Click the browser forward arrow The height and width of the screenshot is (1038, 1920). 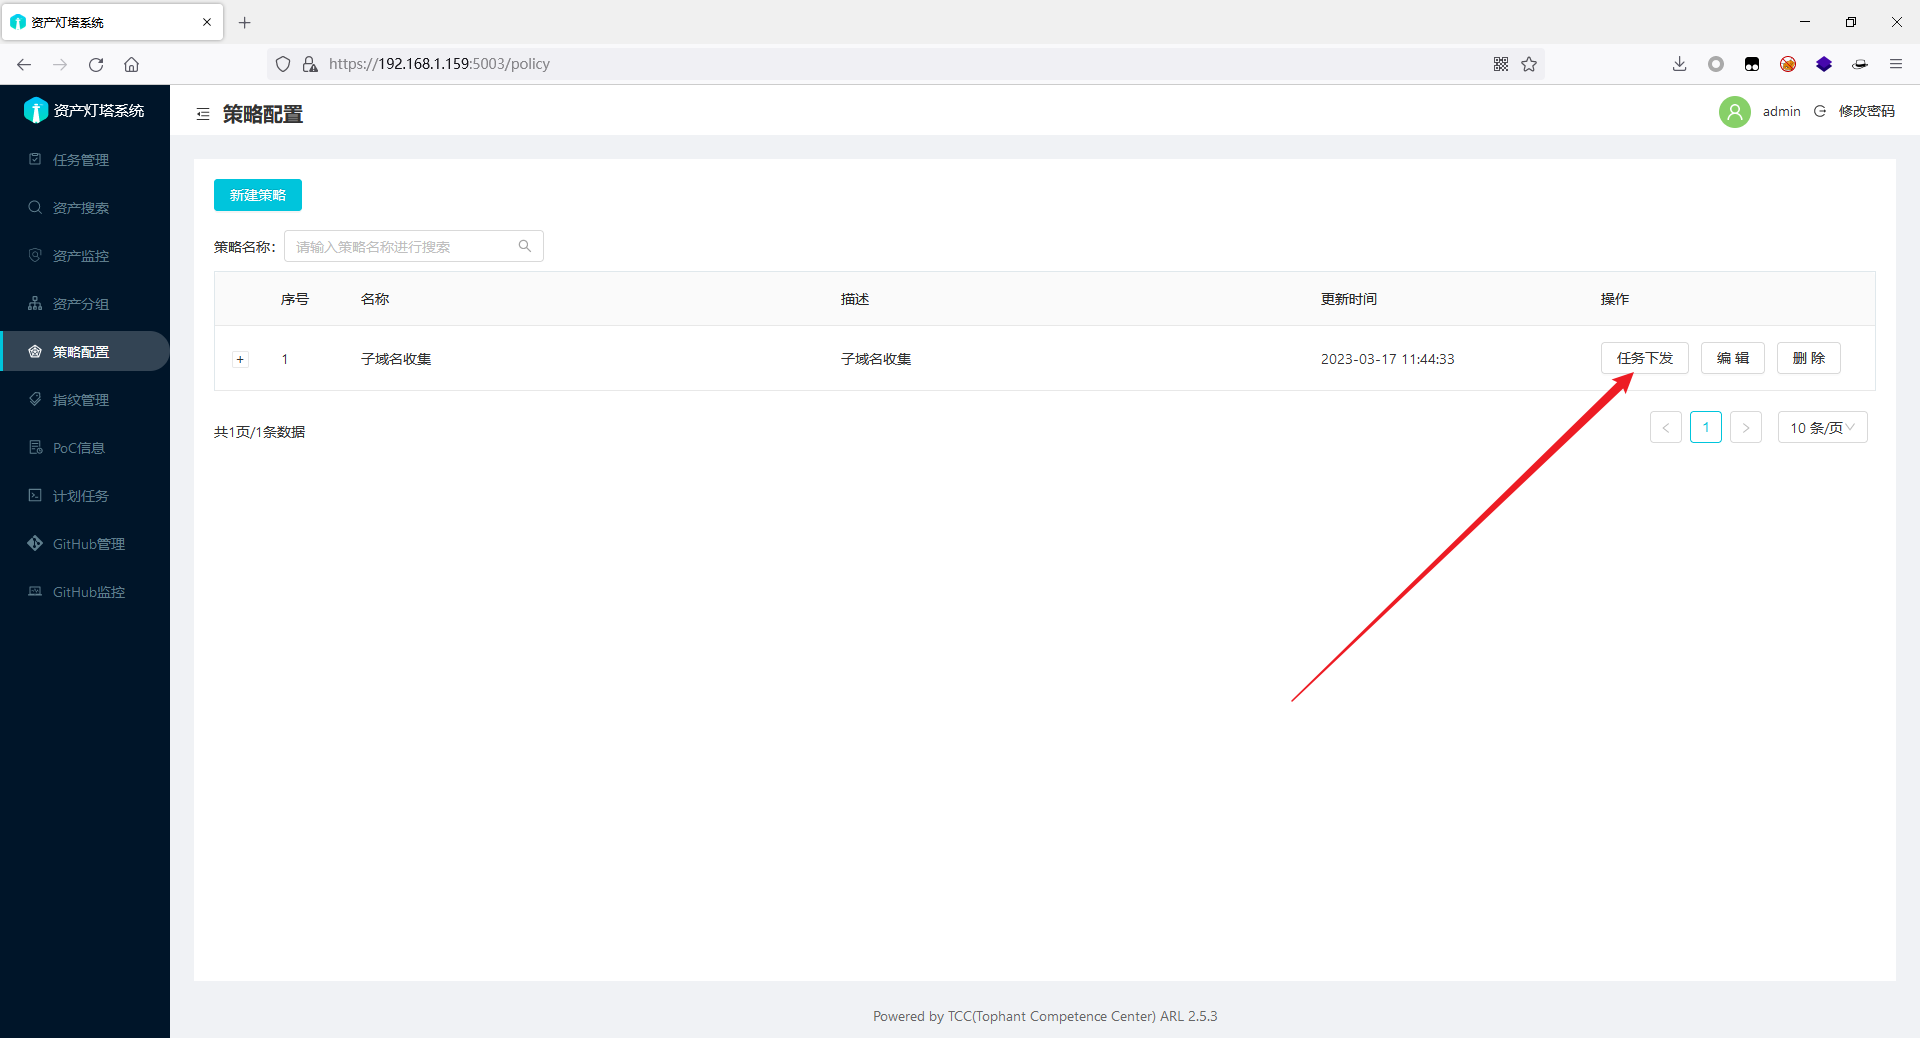(x=60, y=64)
